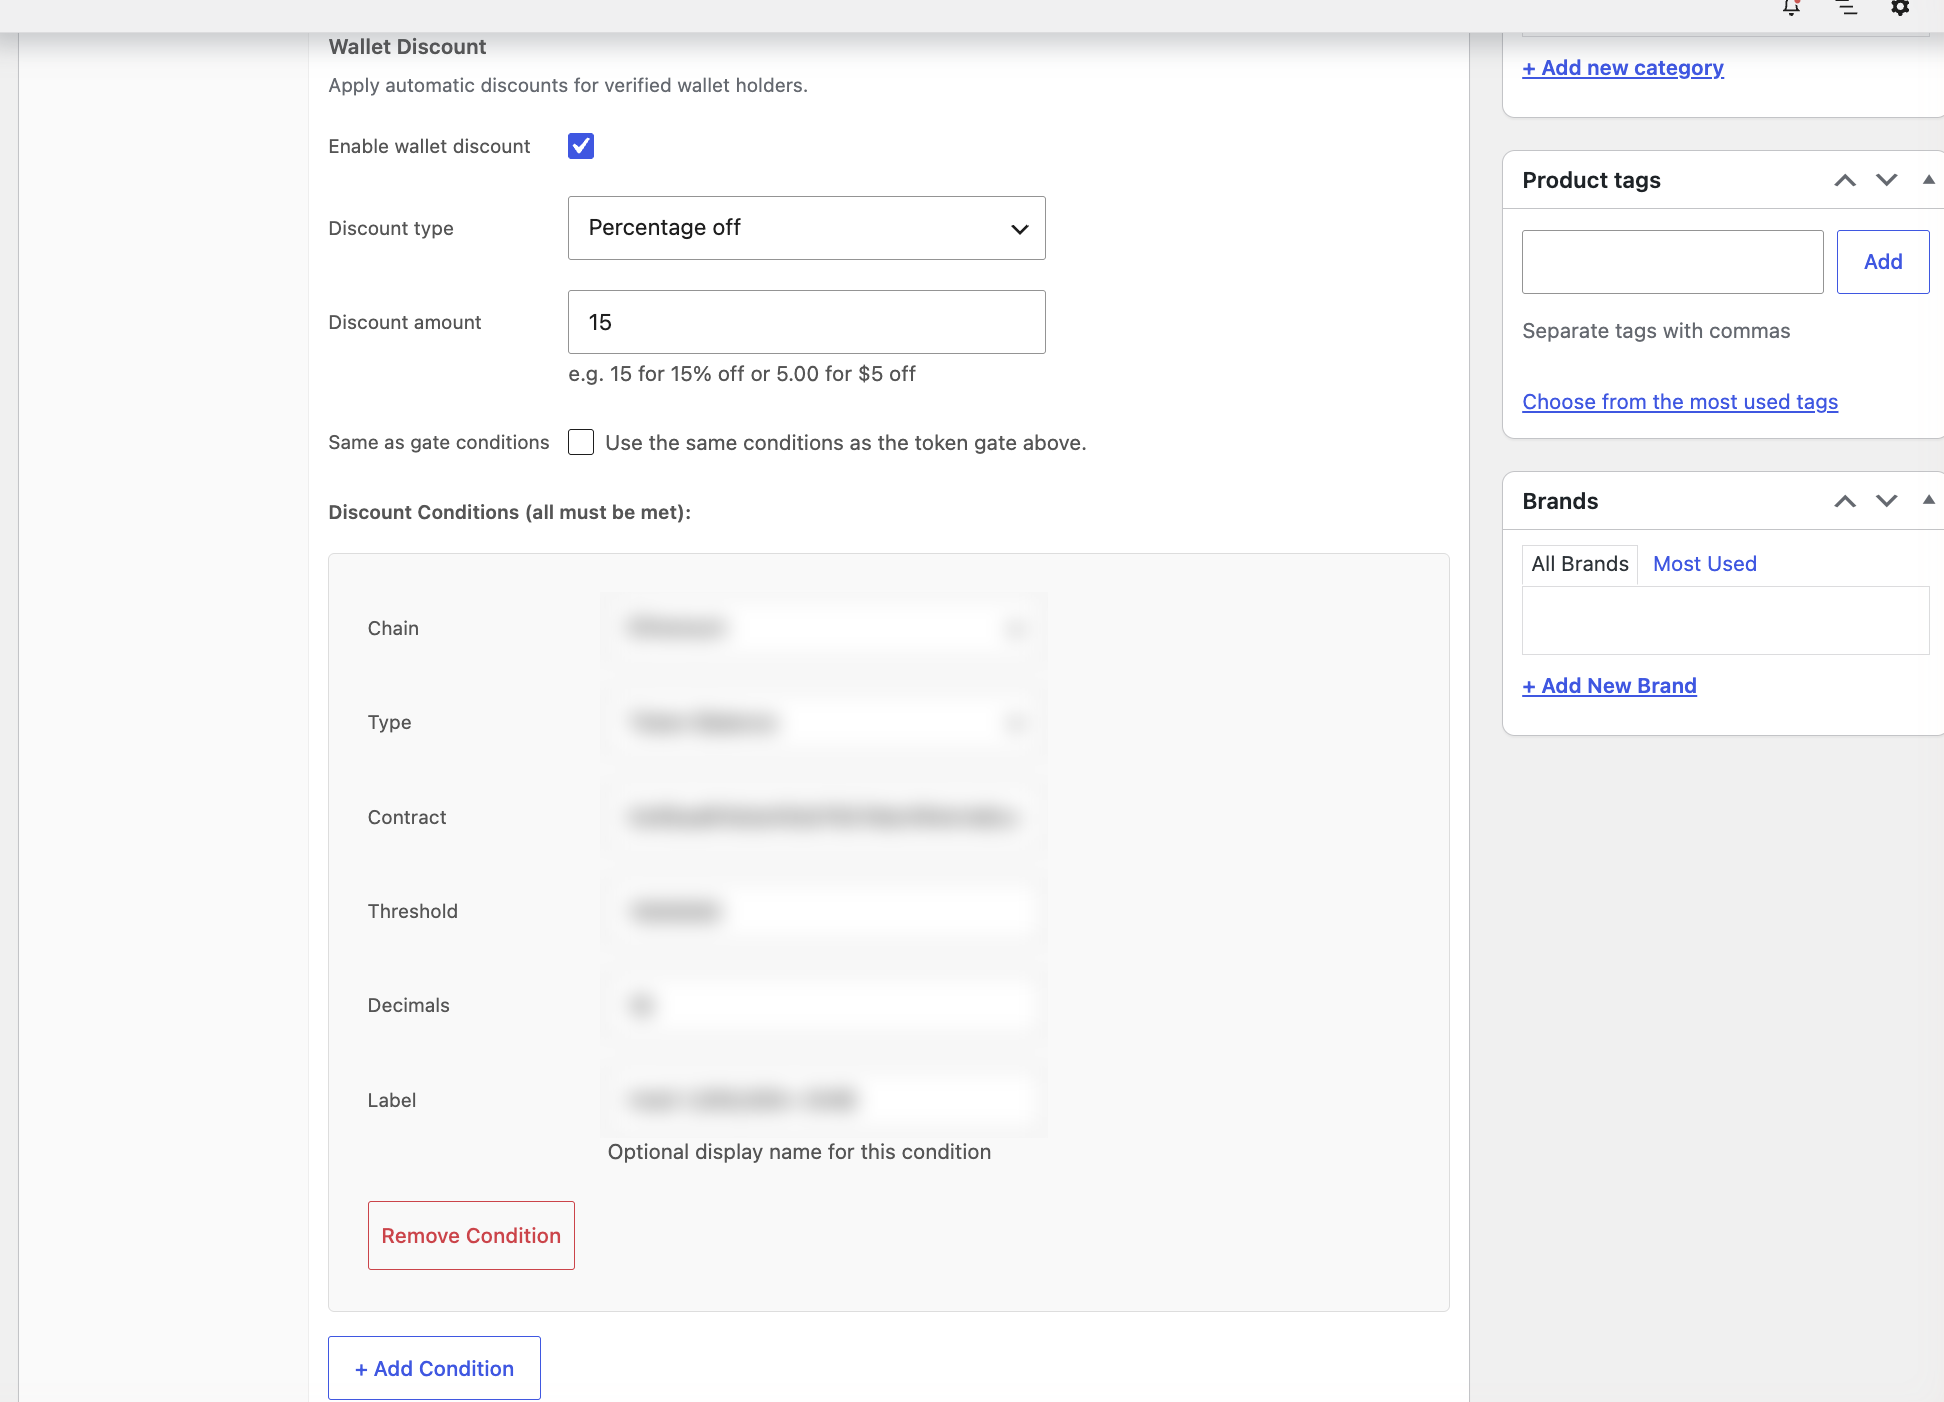Click the + Add Condition button

pos(434,1368)
